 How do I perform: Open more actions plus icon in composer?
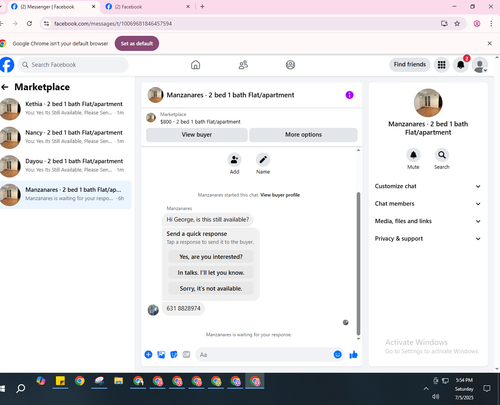(148, 354)
